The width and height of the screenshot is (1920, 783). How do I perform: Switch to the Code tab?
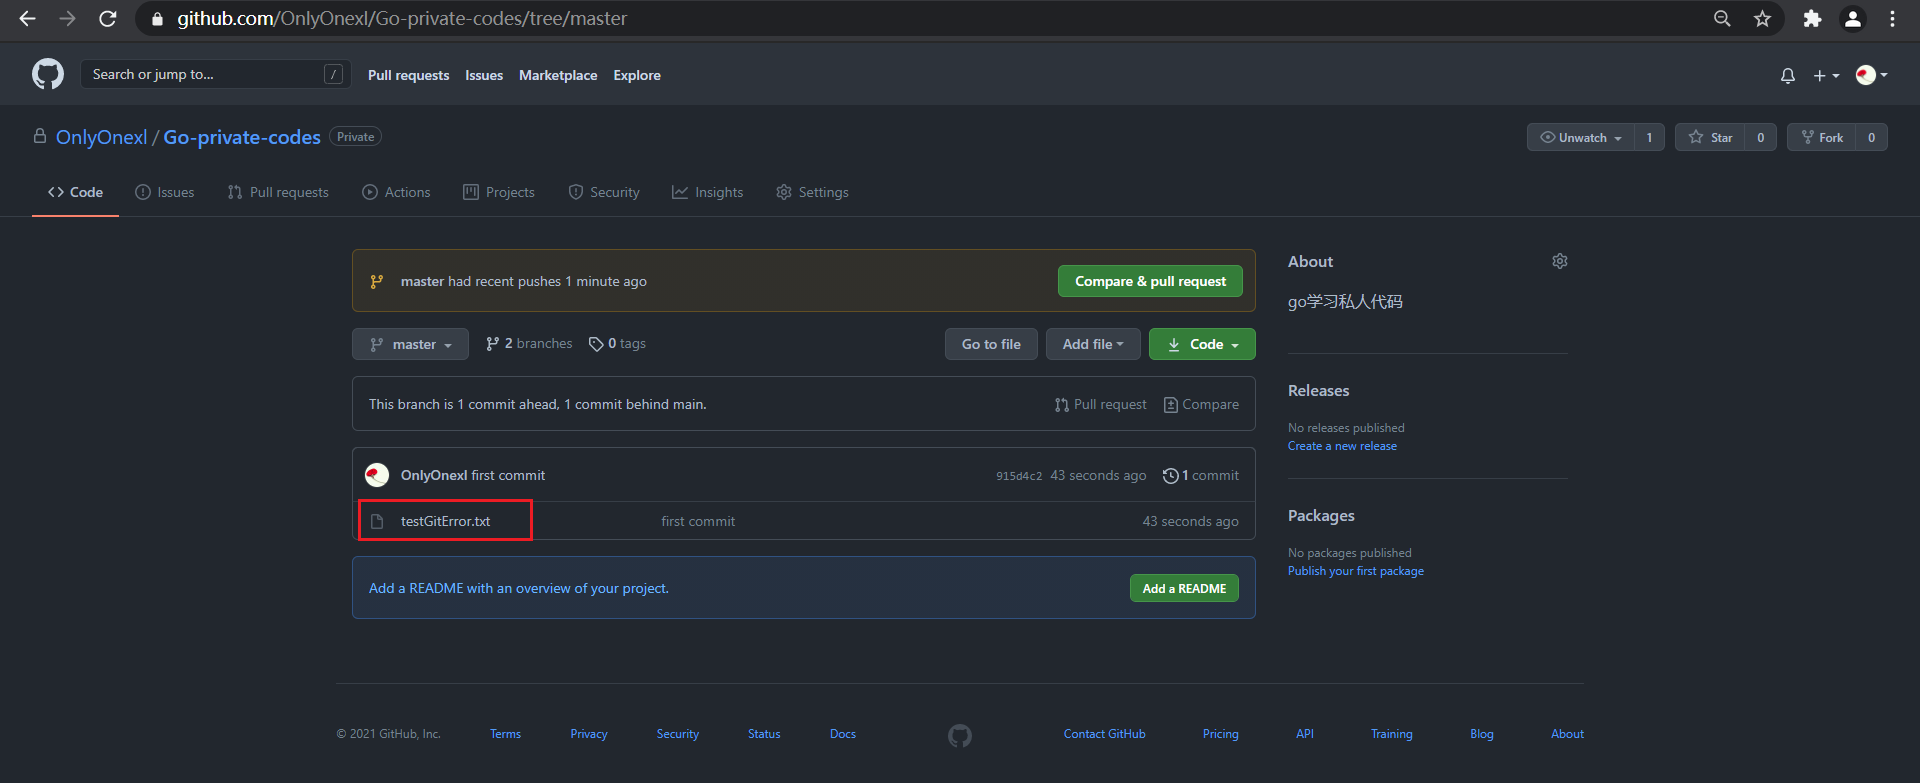tap(75, 192)
